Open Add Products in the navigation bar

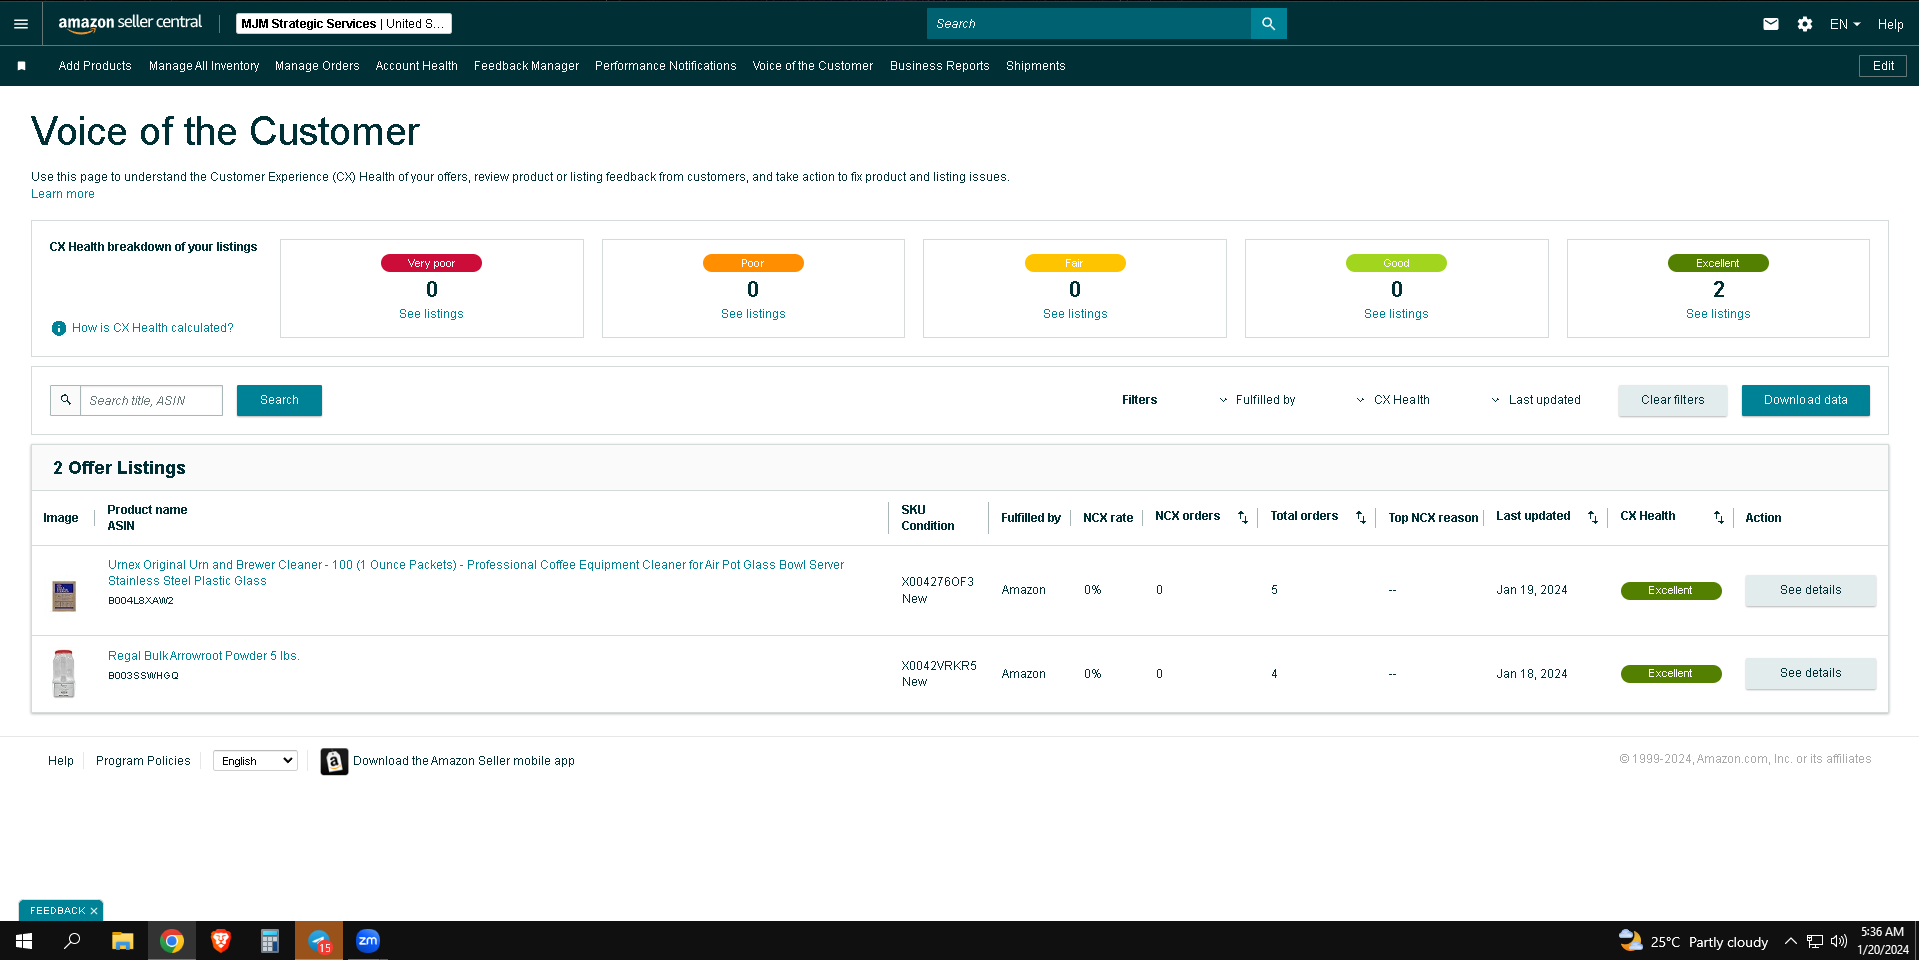(x=95, y=66)
